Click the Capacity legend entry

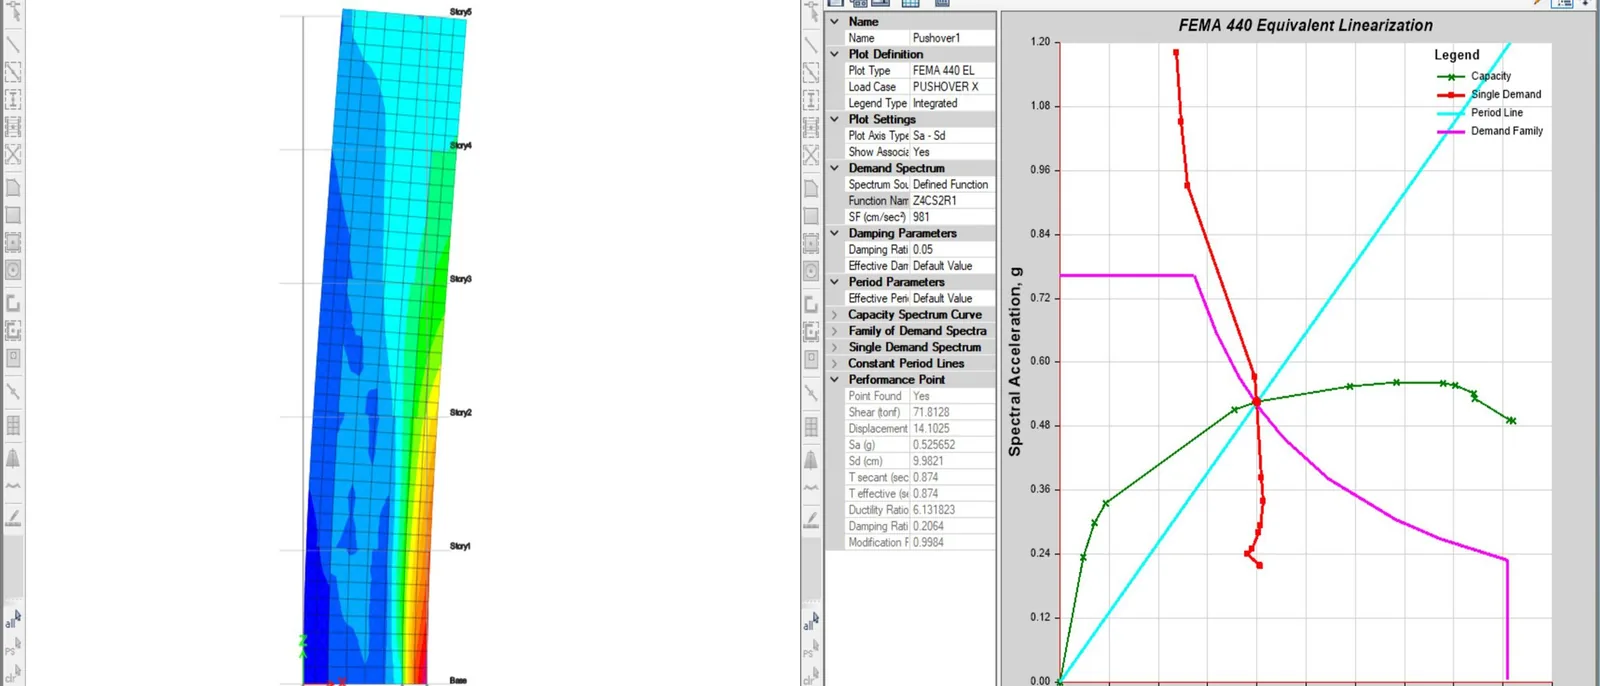(x=1474, y=76)
